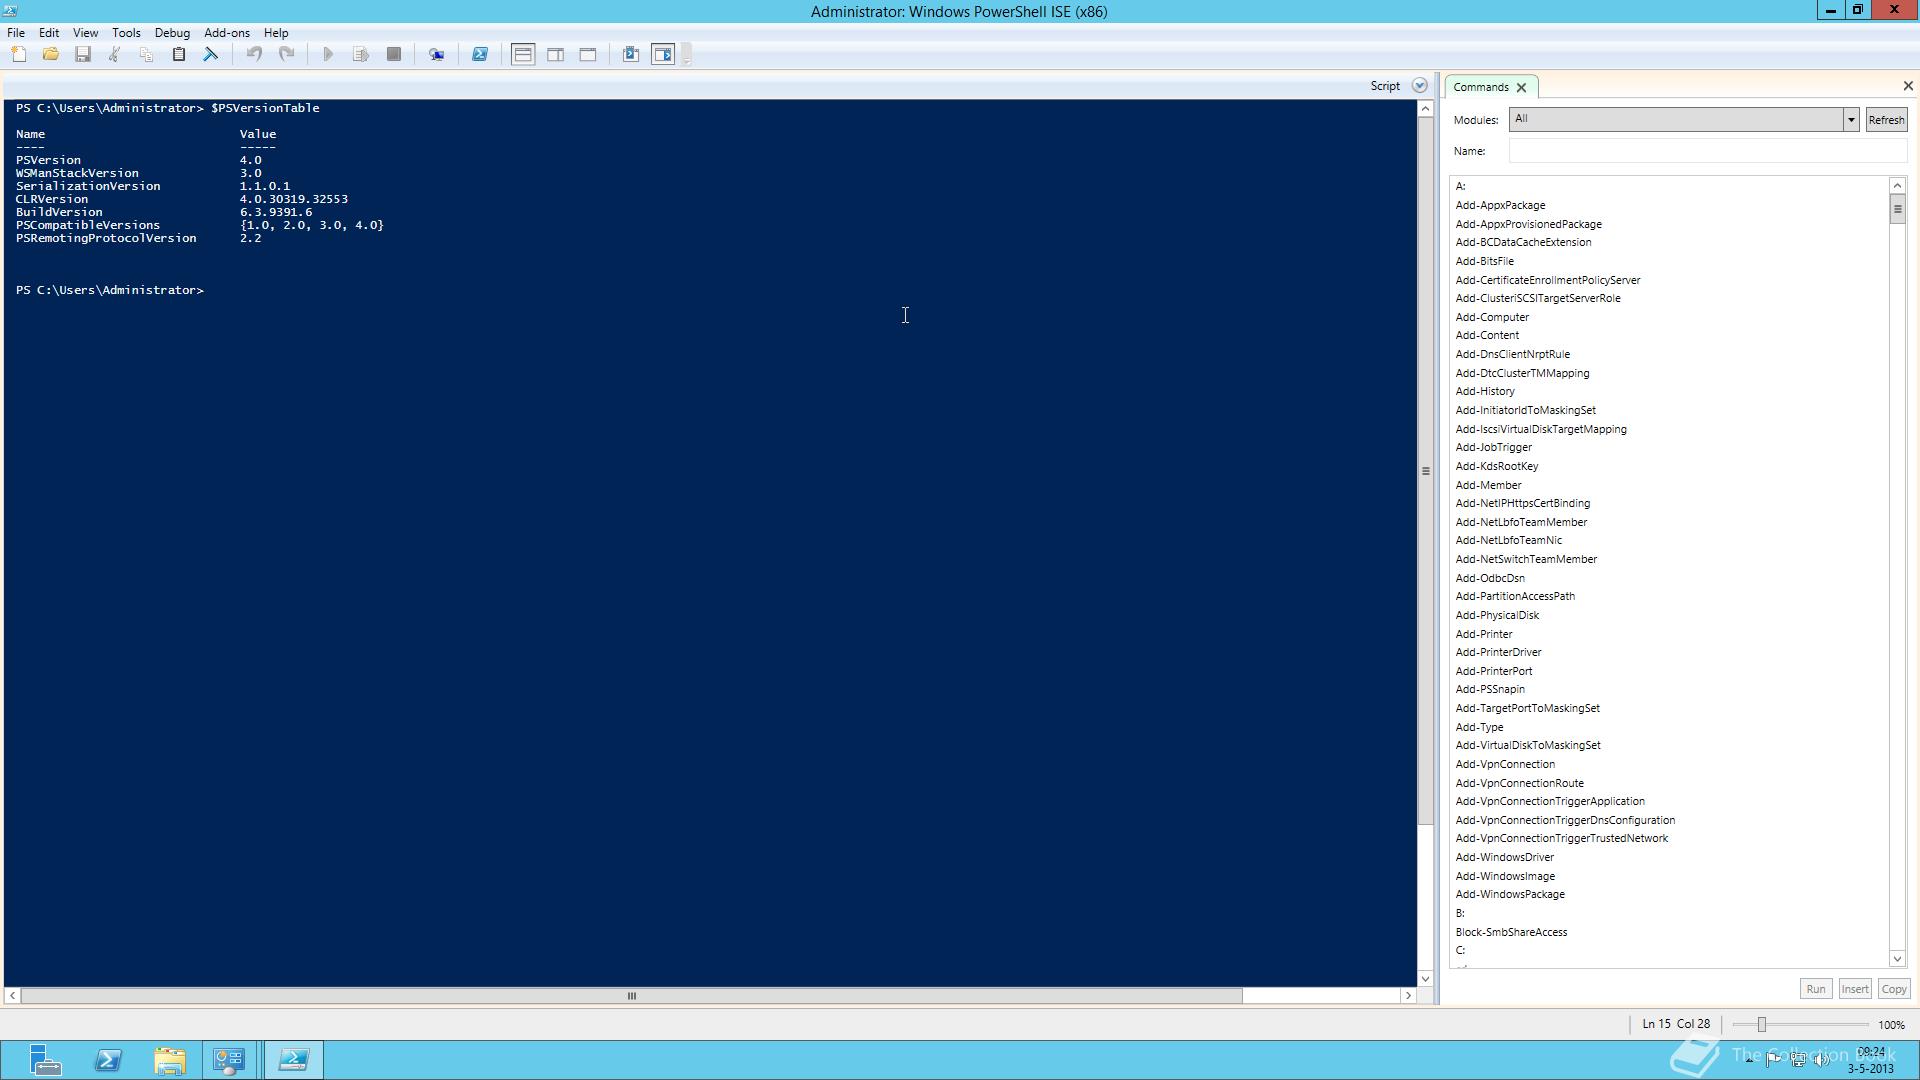
Task: Click the Run Selection icon
Action: click(x=361, y=55)
